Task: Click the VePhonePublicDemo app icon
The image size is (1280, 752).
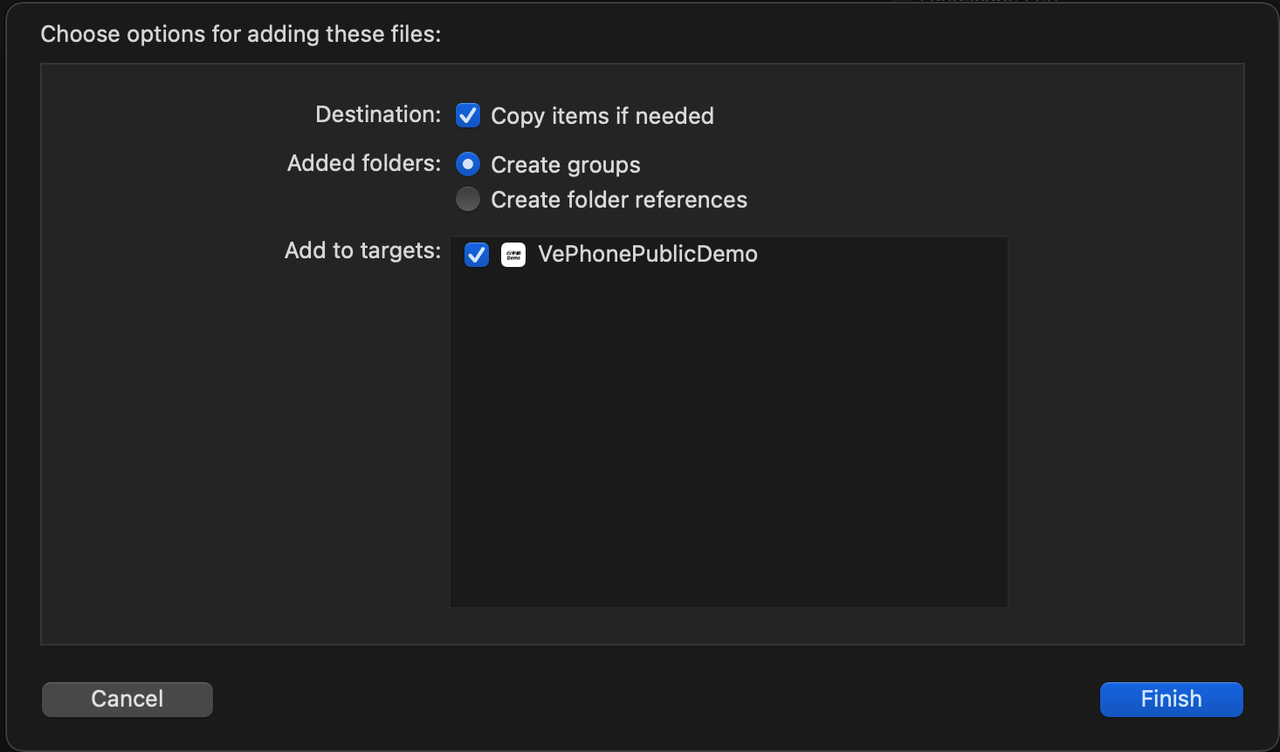Action: point(513,255)
